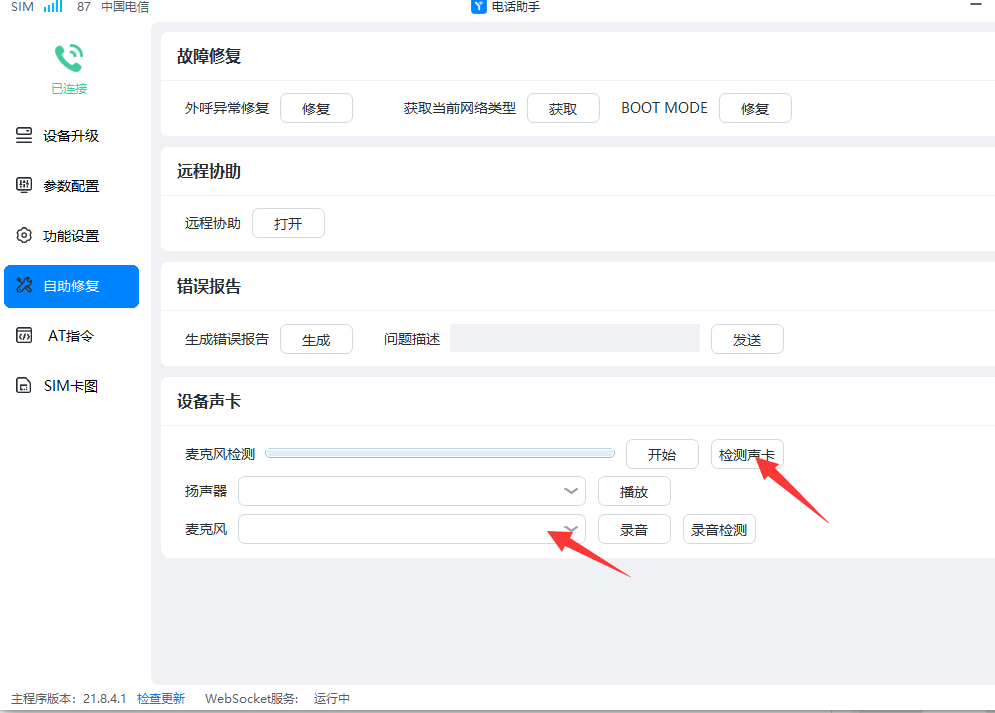
Task: Click 生成 to generate error report
Action: [316, 339]
